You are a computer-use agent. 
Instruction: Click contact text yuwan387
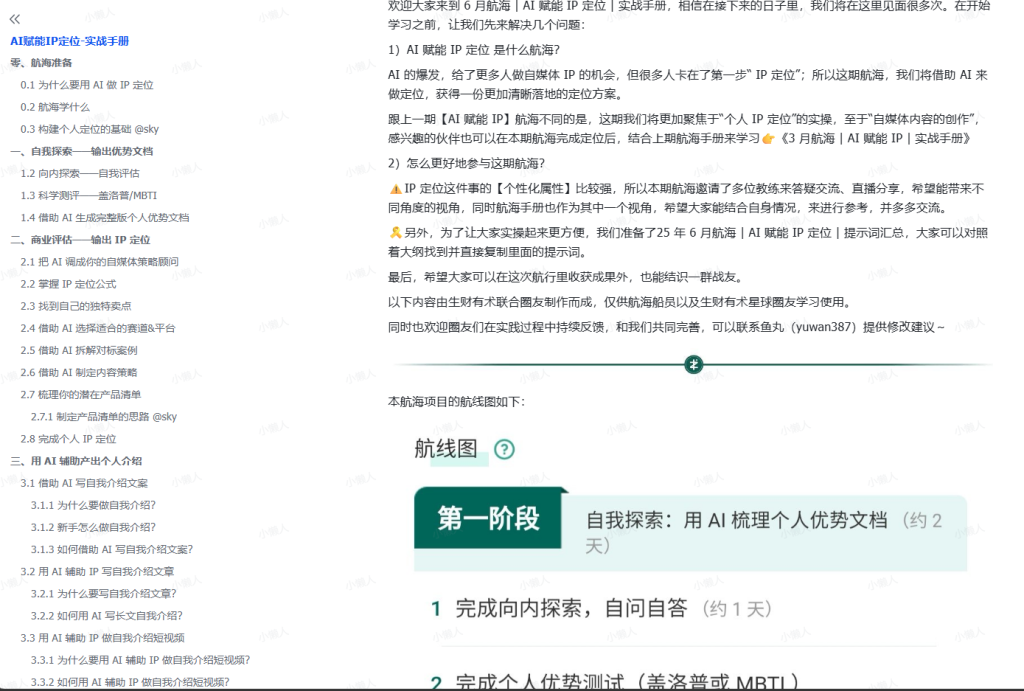822,327
